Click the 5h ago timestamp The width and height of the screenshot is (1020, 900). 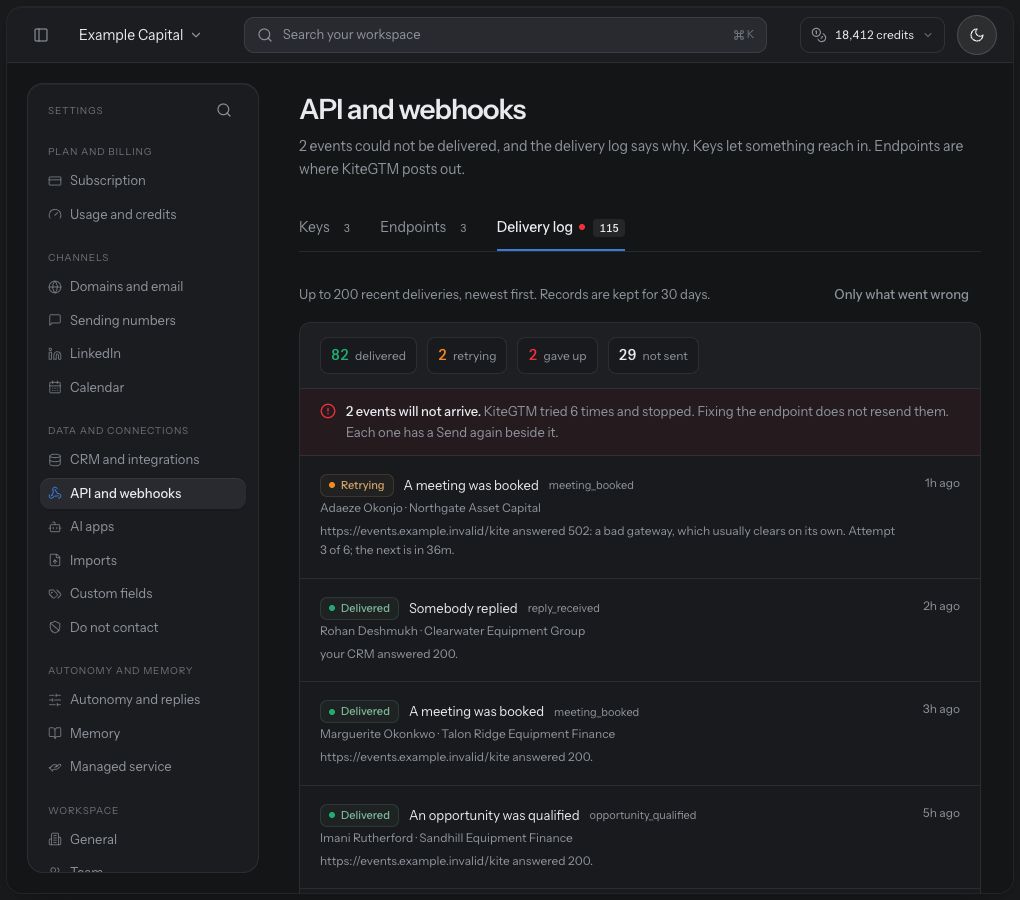[941, 814]
